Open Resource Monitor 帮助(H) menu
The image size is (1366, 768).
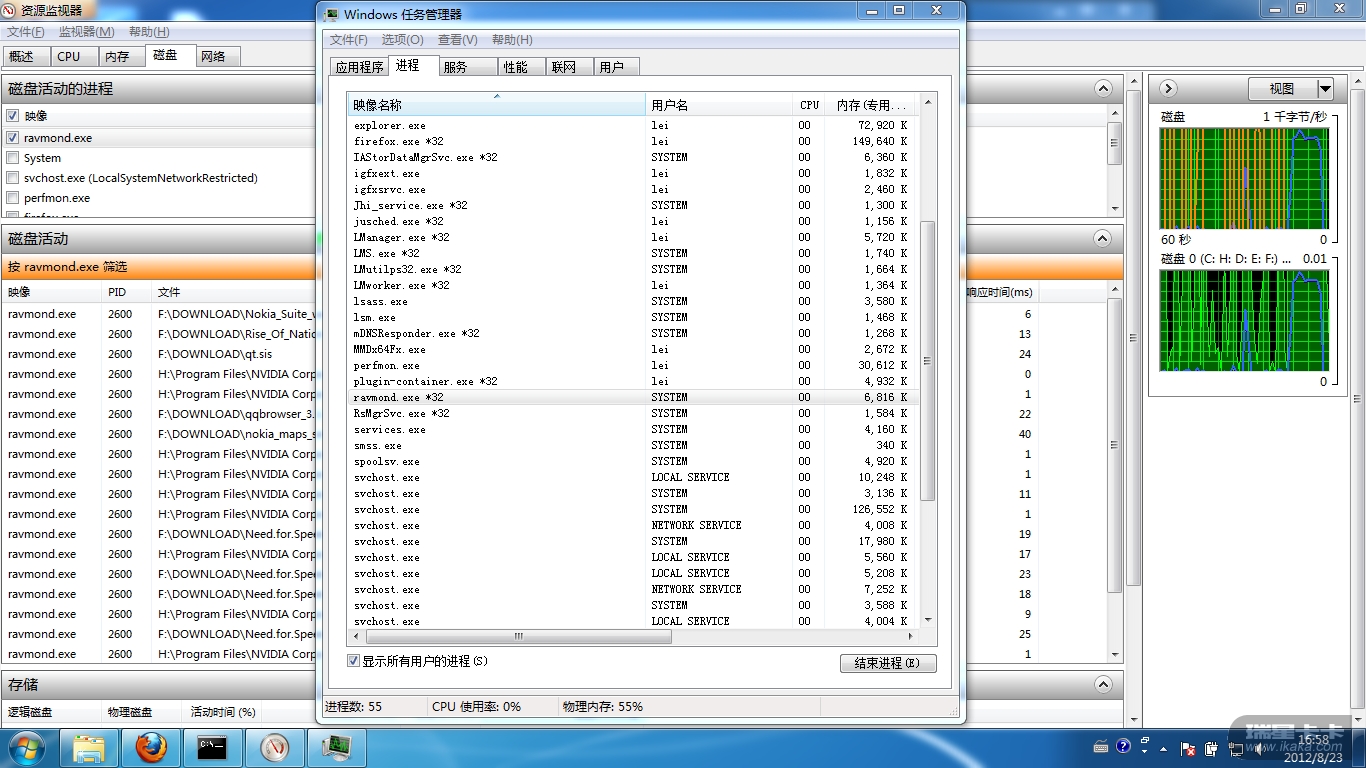[x=148, y=32]
